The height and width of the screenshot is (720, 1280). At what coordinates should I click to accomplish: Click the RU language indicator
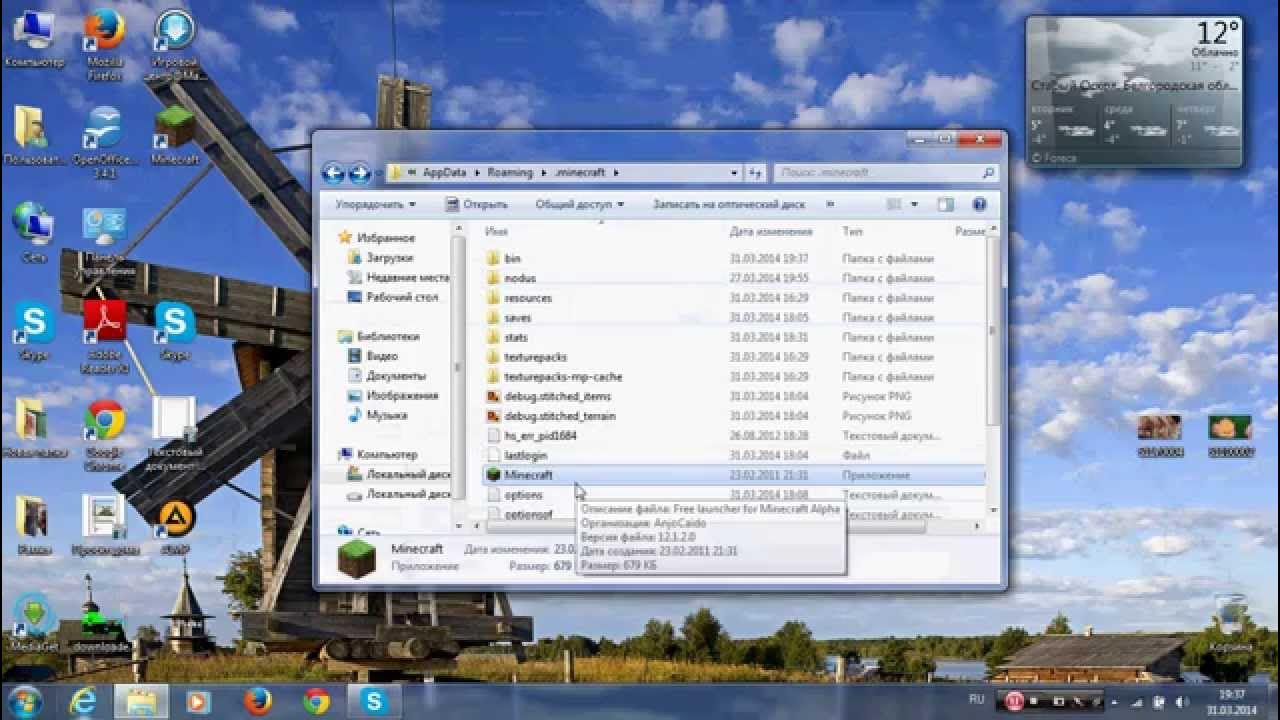(976, 699)
